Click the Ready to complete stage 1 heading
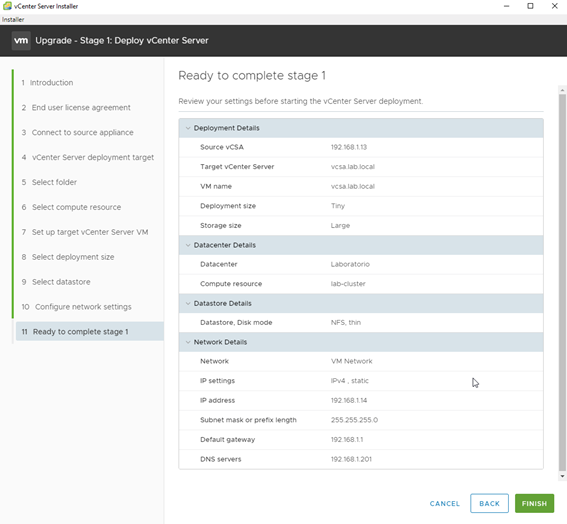Image resolution: width=567 pixels, height=524 pixels. (x=252, y=76)
